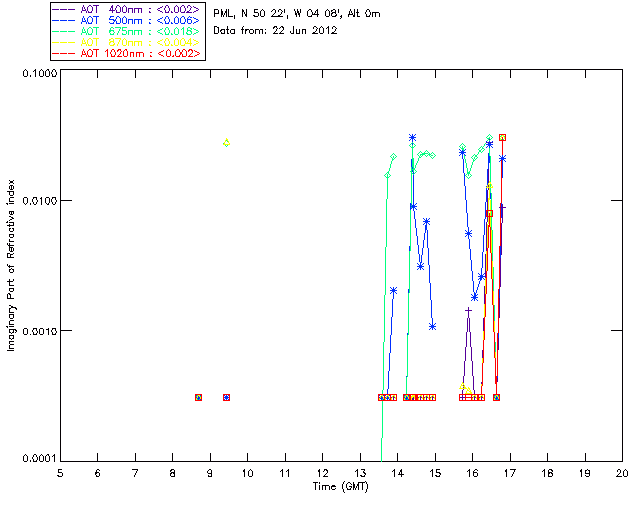This screenshot has width=640, height=512.
Task: Click the x-axis tick label 7
Action: [135, 473]
